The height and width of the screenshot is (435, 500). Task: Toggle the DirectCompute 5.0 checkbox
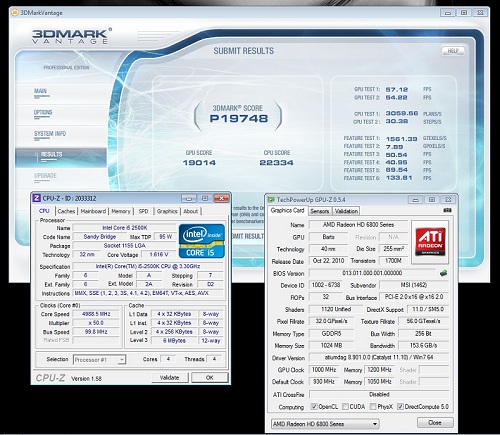(x=400, y=407)
